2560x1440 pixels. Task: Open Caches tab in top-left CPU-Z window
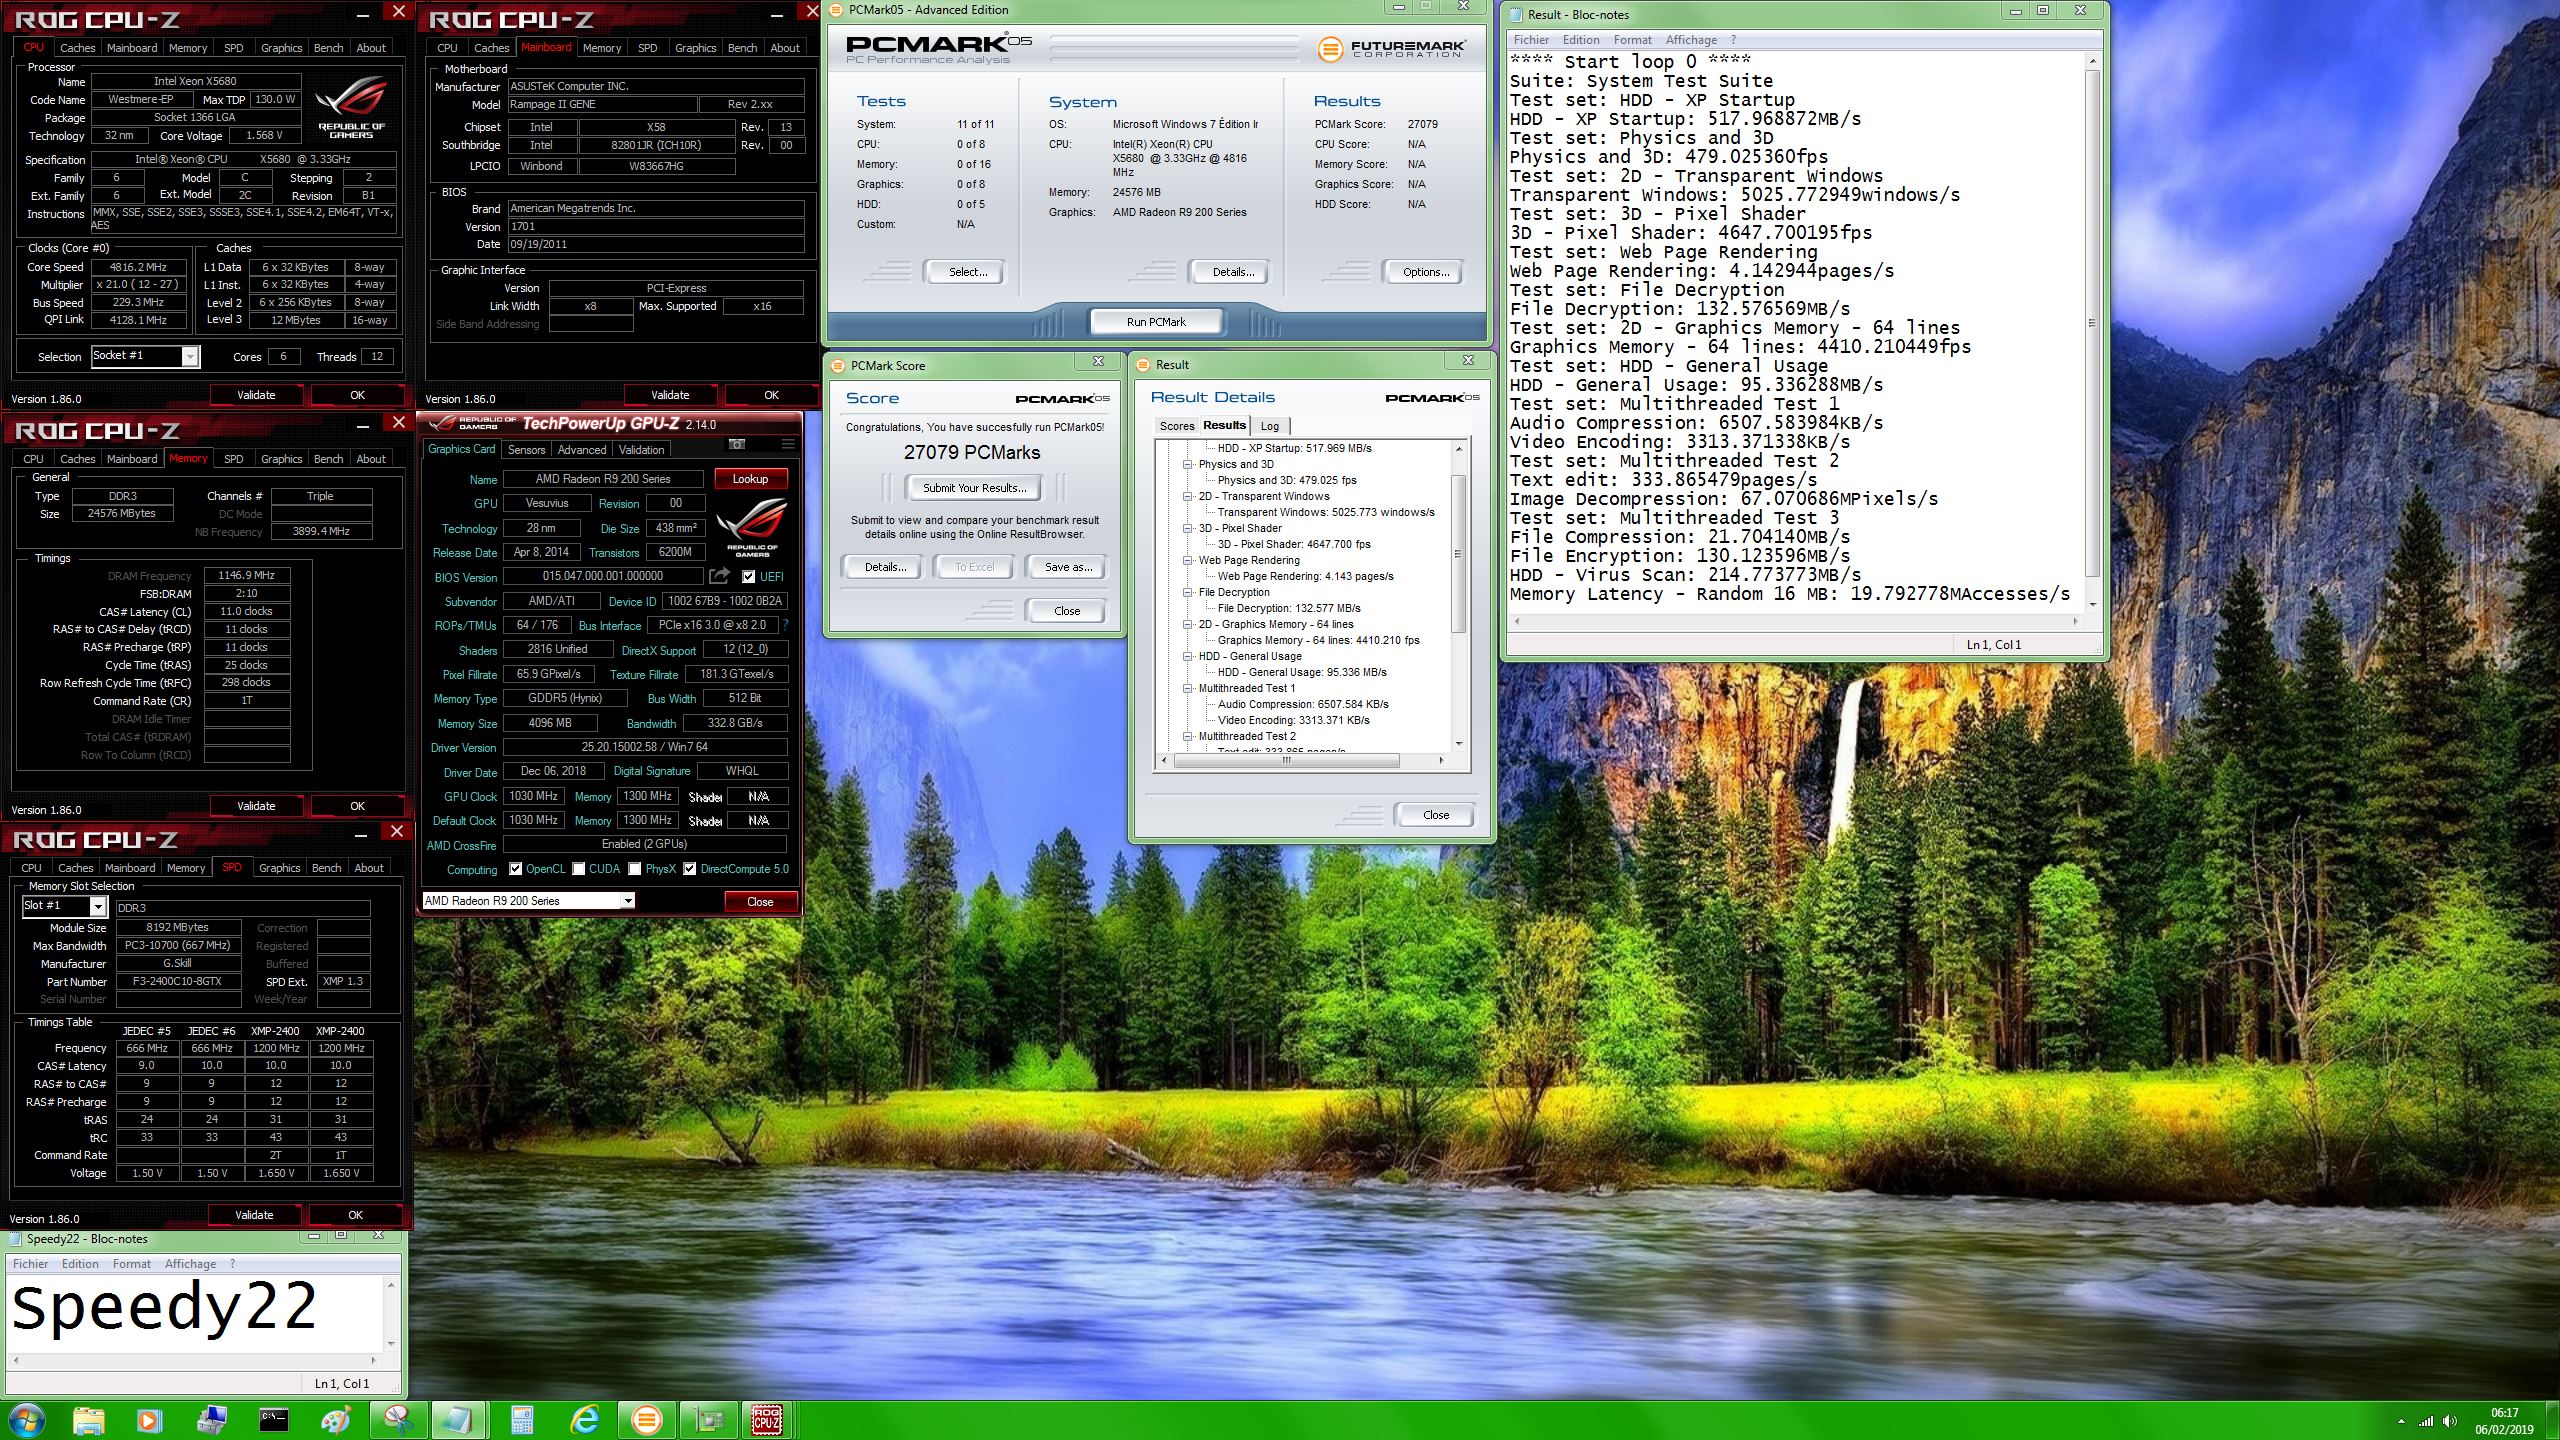point(78,48)
